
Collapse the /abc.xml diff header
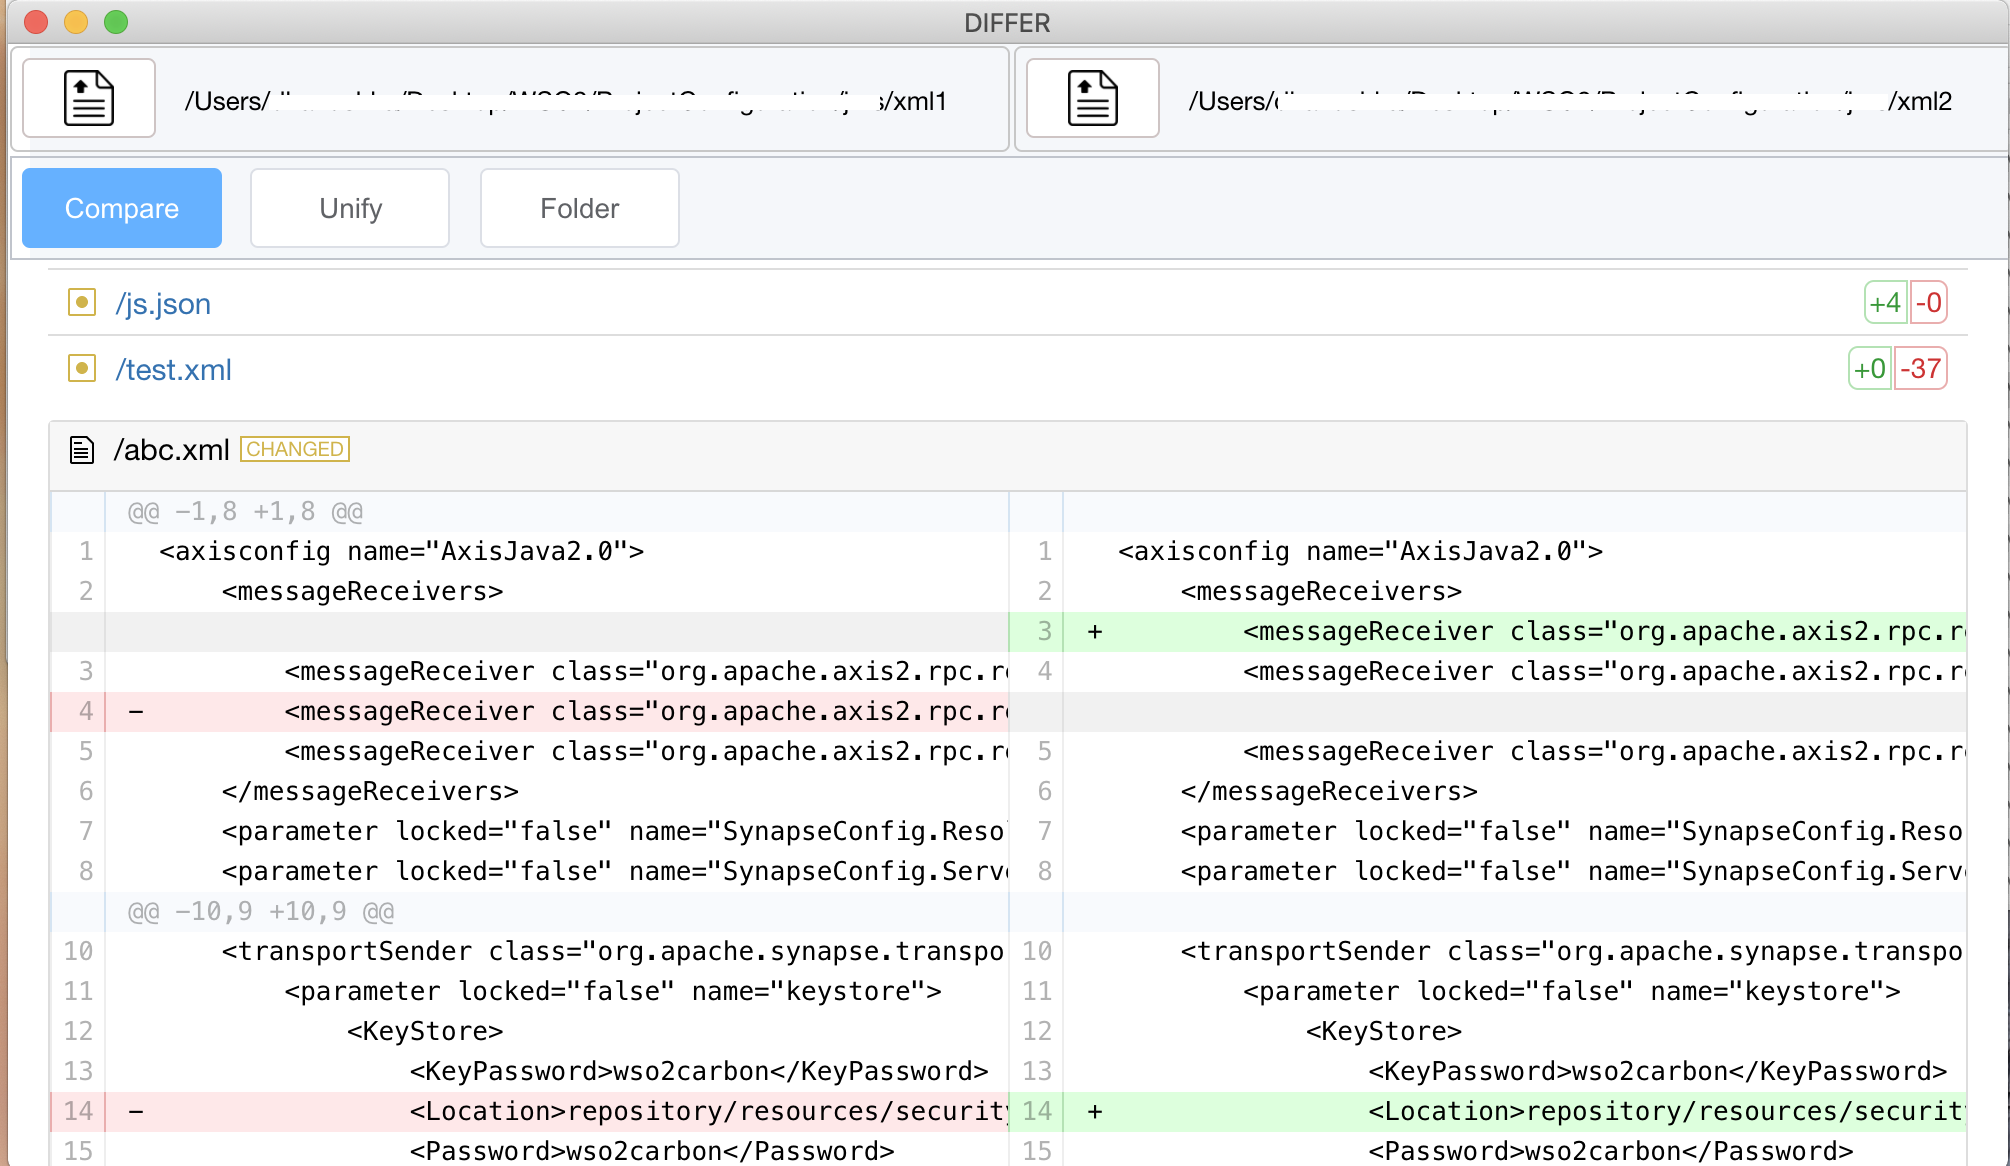(171, 450)
